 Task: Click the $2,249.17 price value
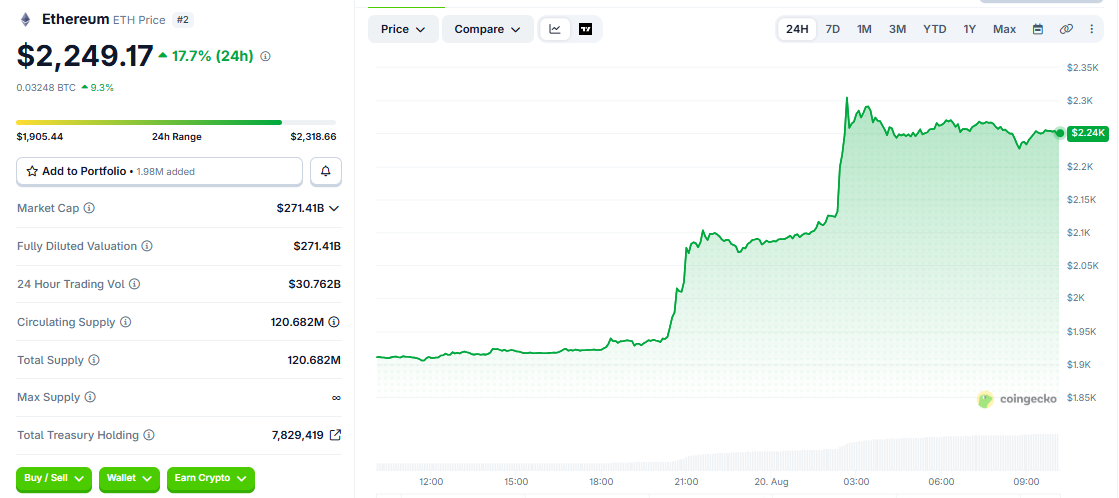85,56
